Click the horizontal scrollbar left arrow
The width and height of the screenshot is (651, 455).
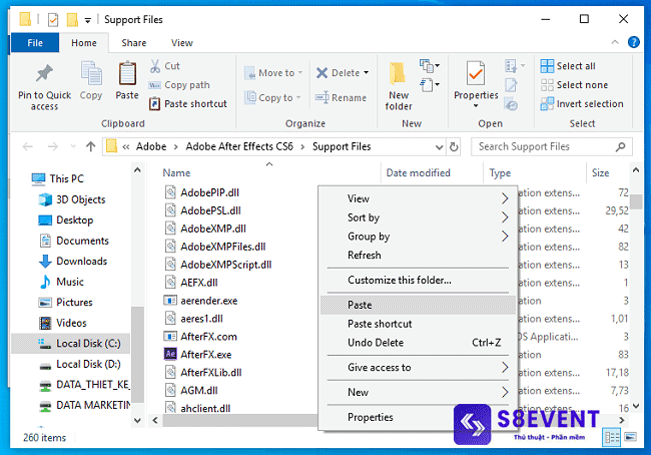tap(155, 420)
